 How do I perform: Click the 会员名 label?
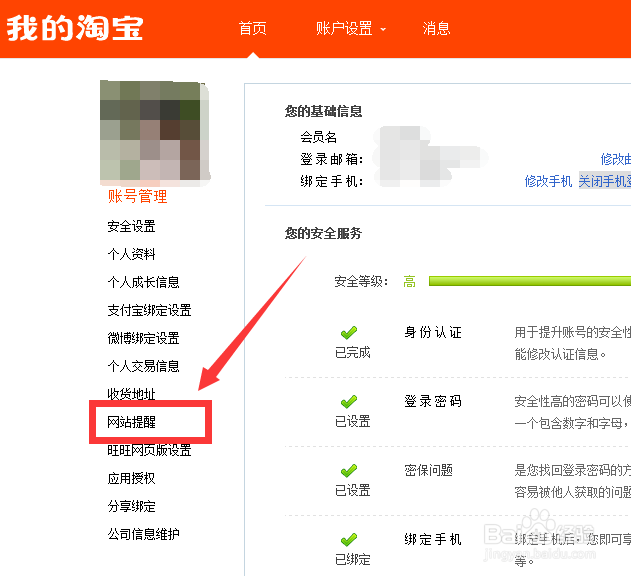point(318,137)
